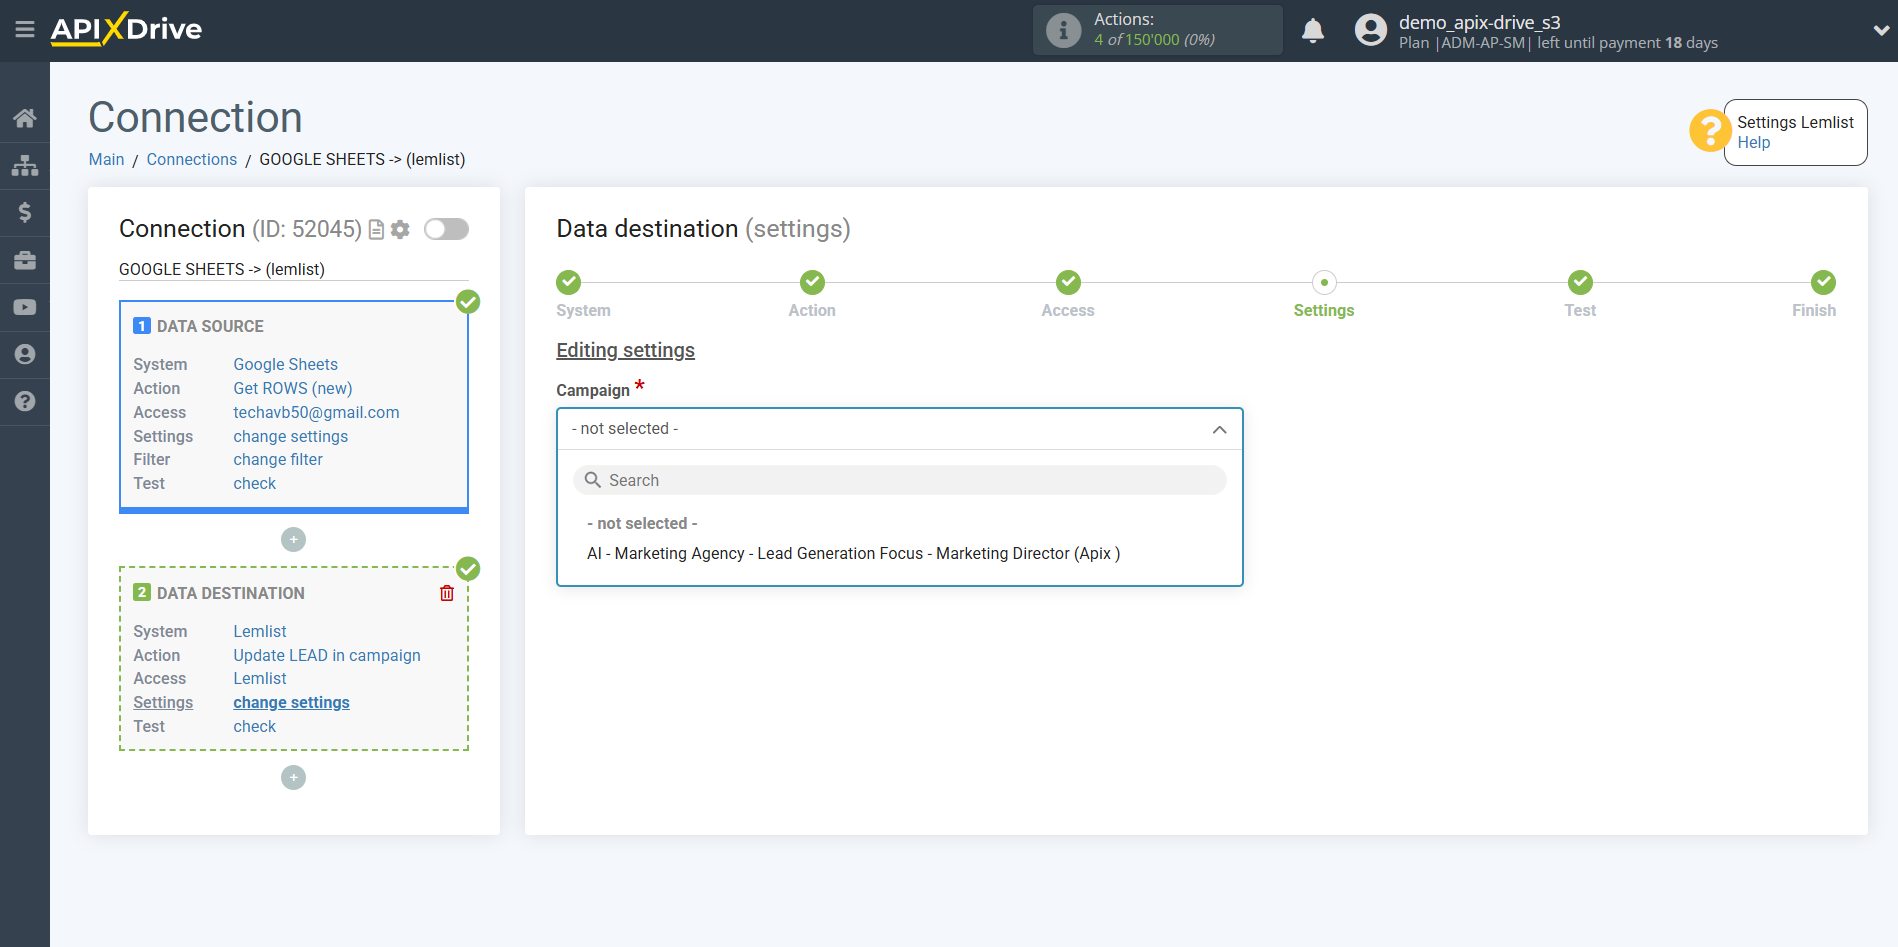Click destination change settings link
This screenshot has width=1898, height=947.
[291, 702]
